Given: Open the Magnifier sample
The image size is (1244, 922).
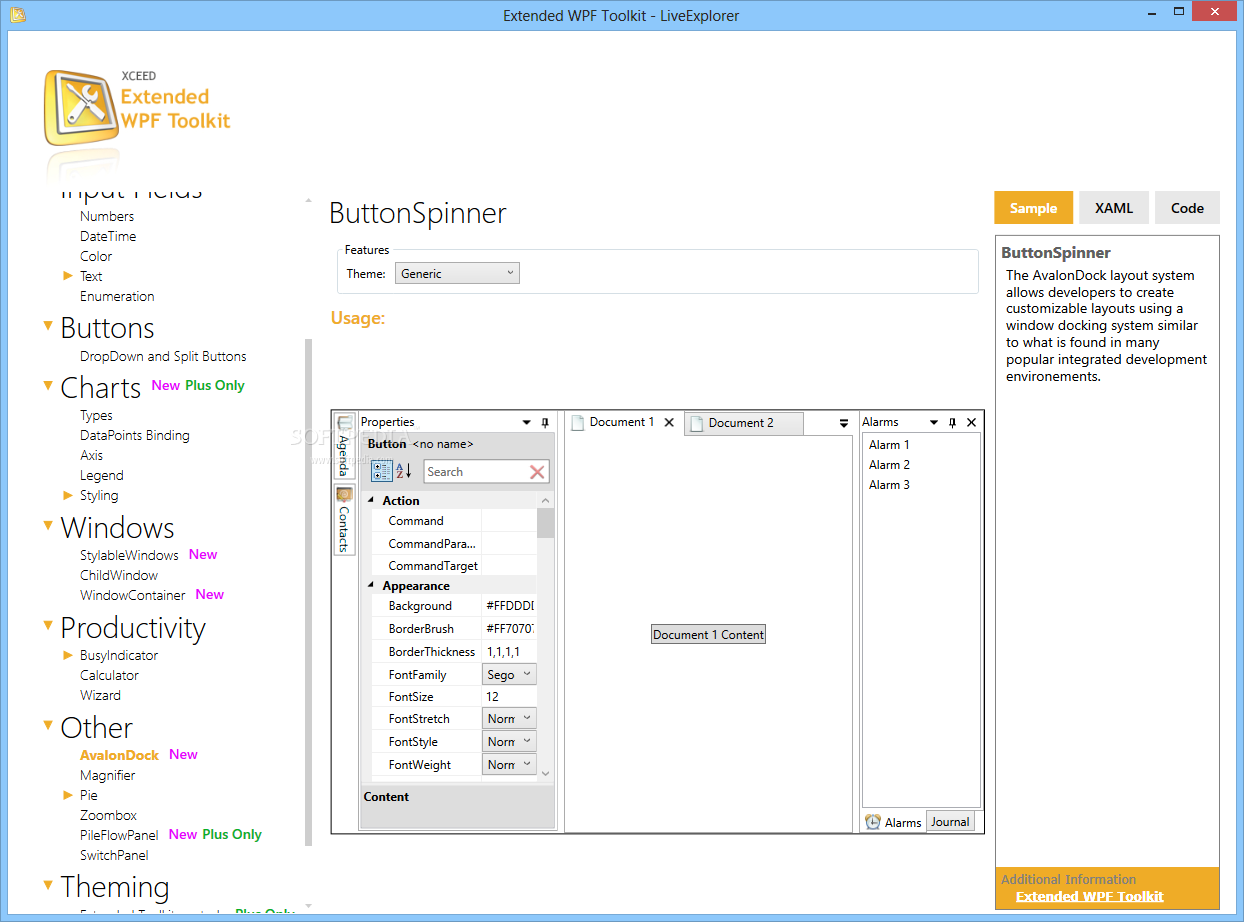Looking at the screenshot, I should (x=107, y=775).
